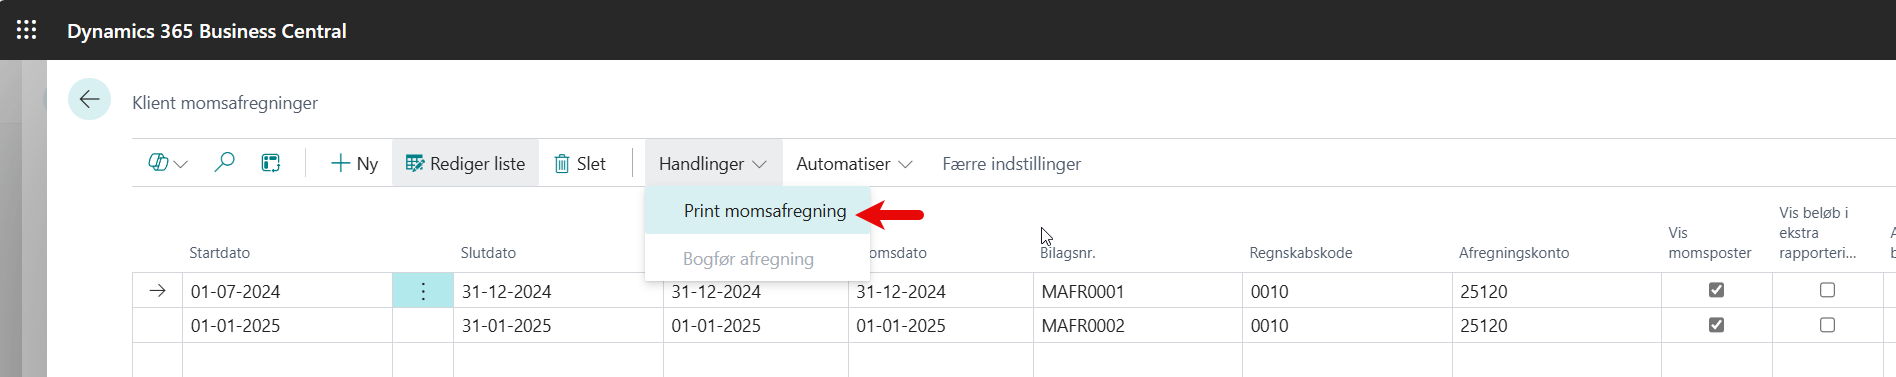Uncheck Vis momsposter for first row

pyautogui.click(x=1716, y=290)
